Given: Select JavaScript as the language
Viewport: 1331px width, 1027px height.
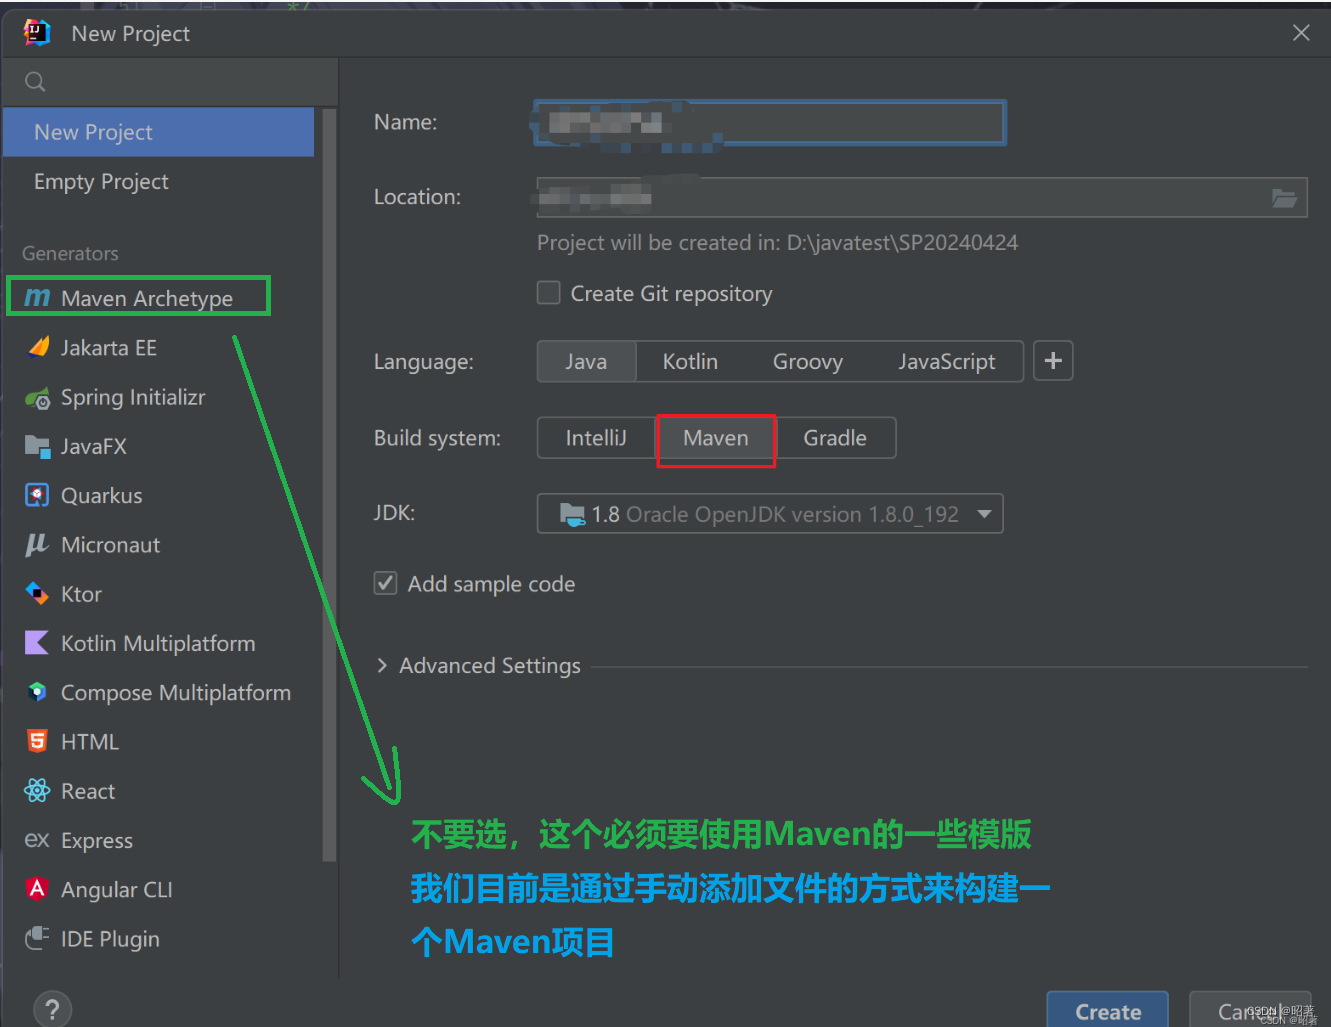Looking at the screenshot, I should coord(946,362).
